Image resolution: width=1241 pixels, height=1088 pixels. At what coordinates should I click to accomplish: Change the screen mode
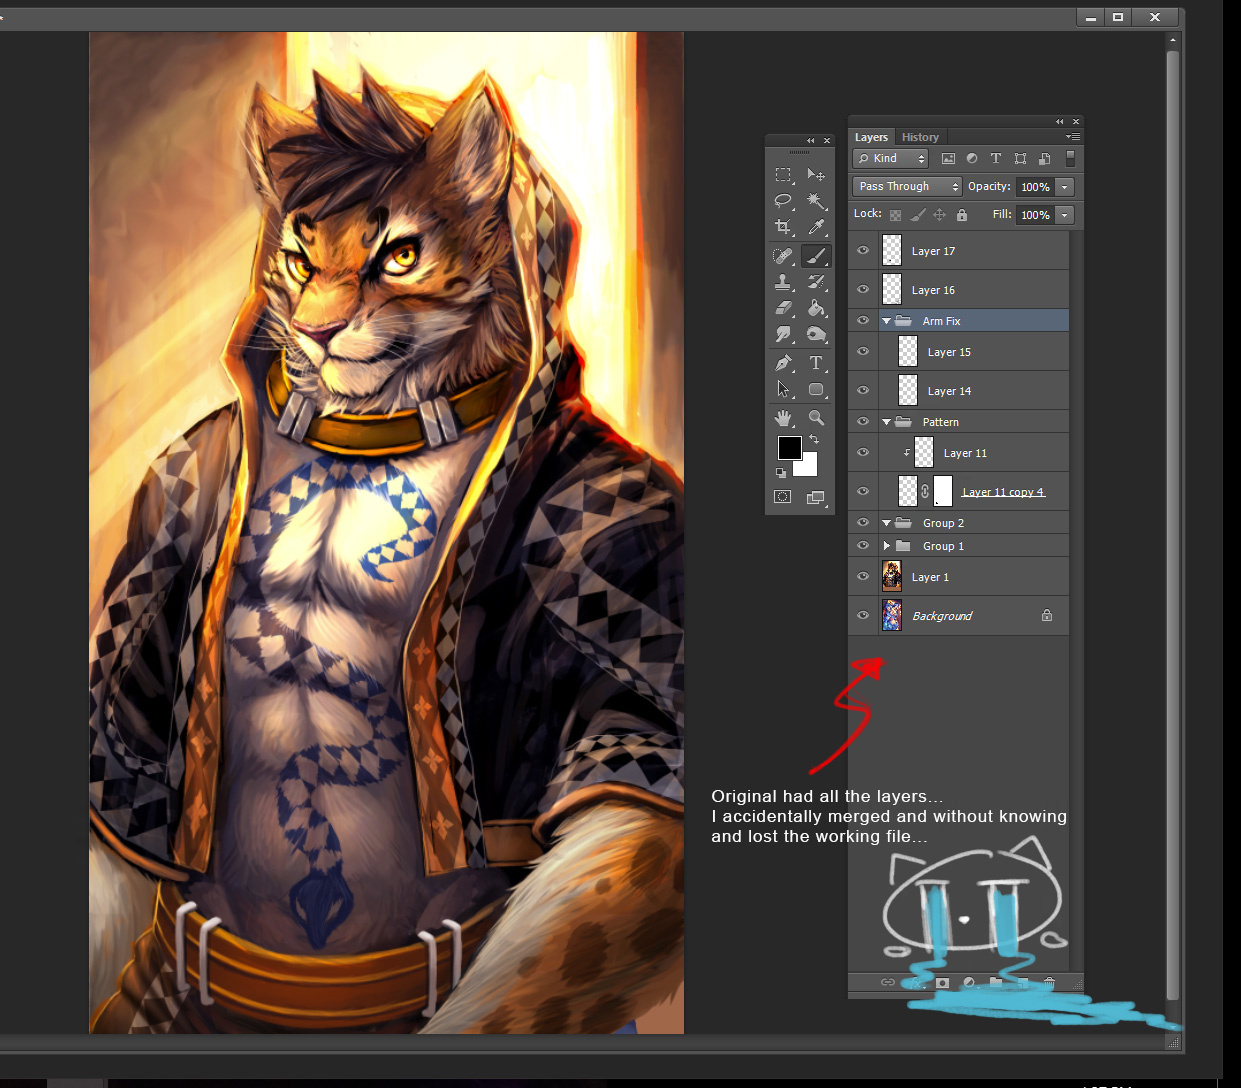coord(816,497)
